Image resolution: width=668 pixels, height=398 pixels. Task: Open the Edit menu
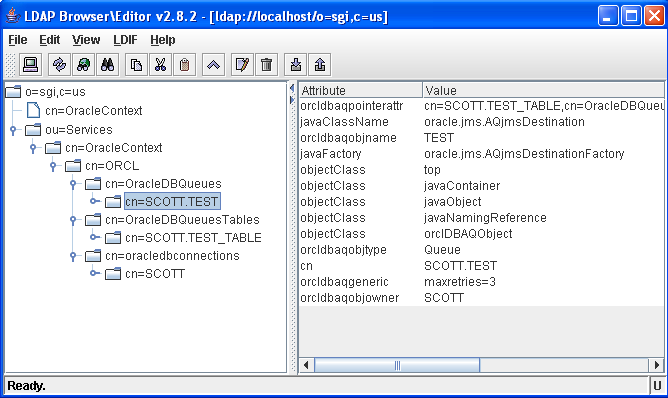pyautogui.click(x=49, y=40)
